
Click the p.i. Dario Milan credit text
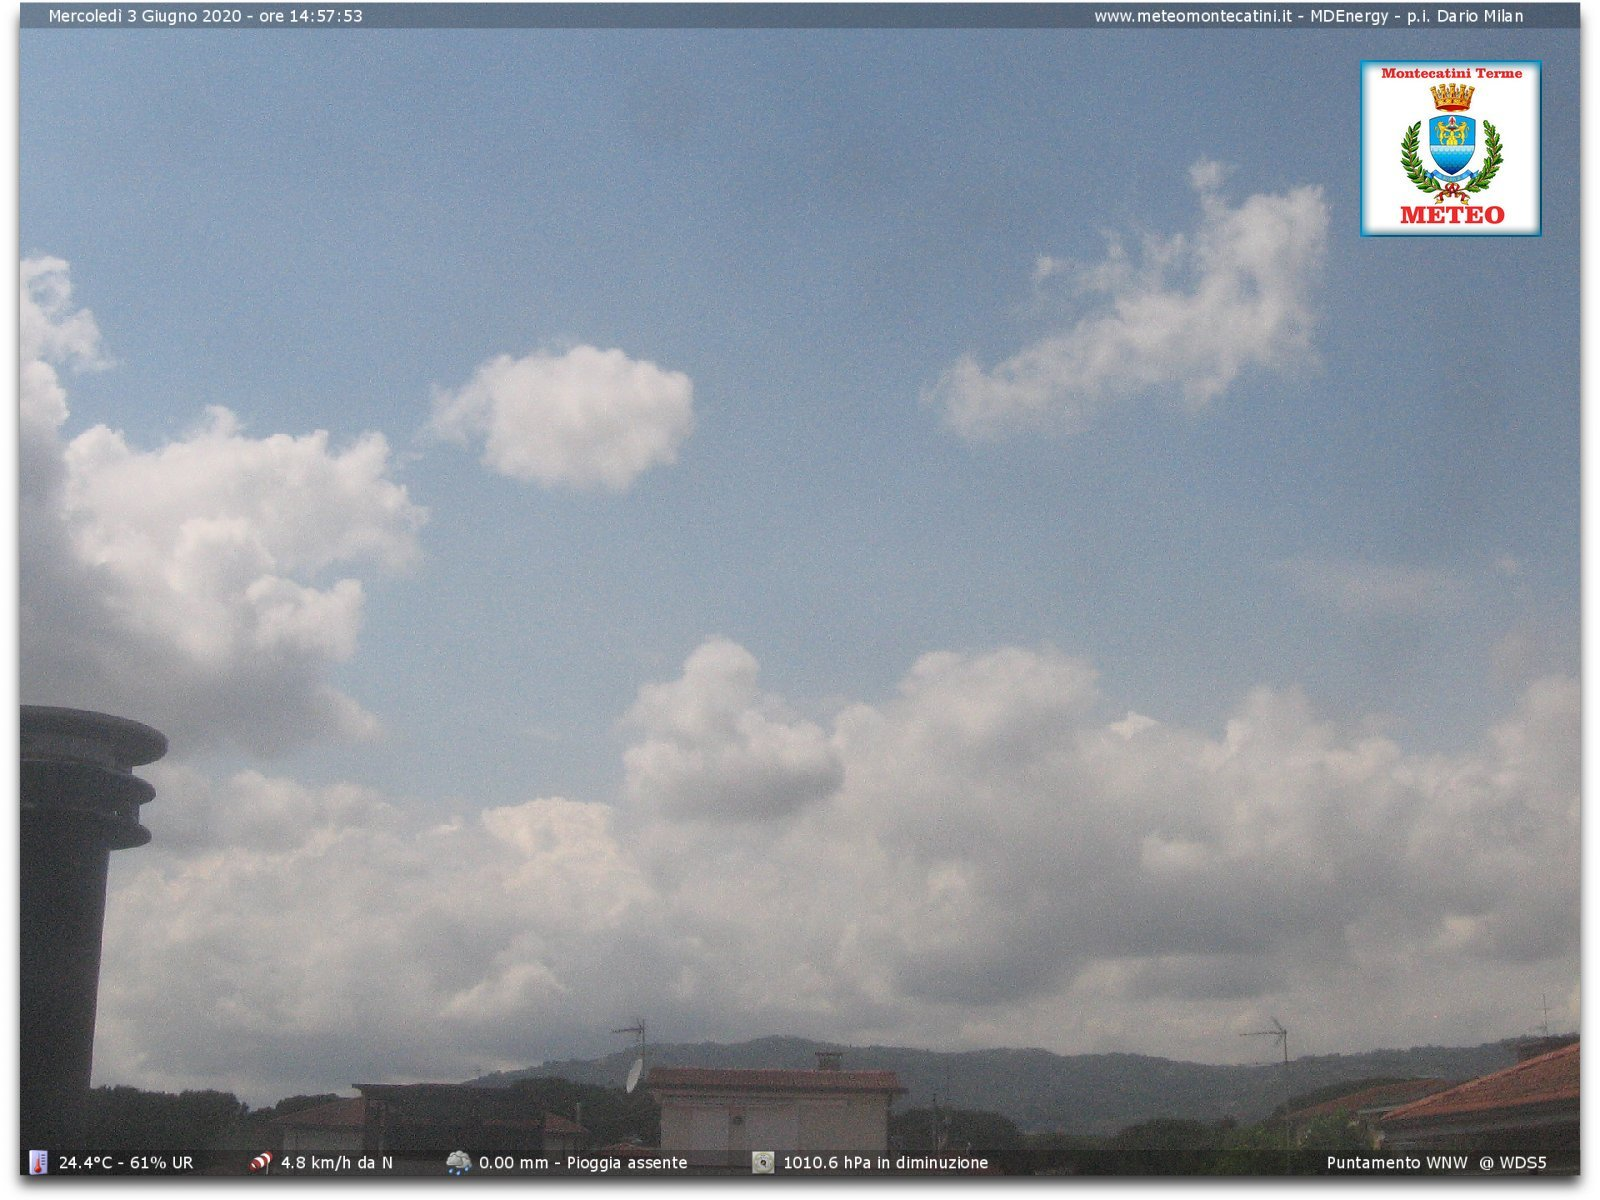tap(1465, 16)
